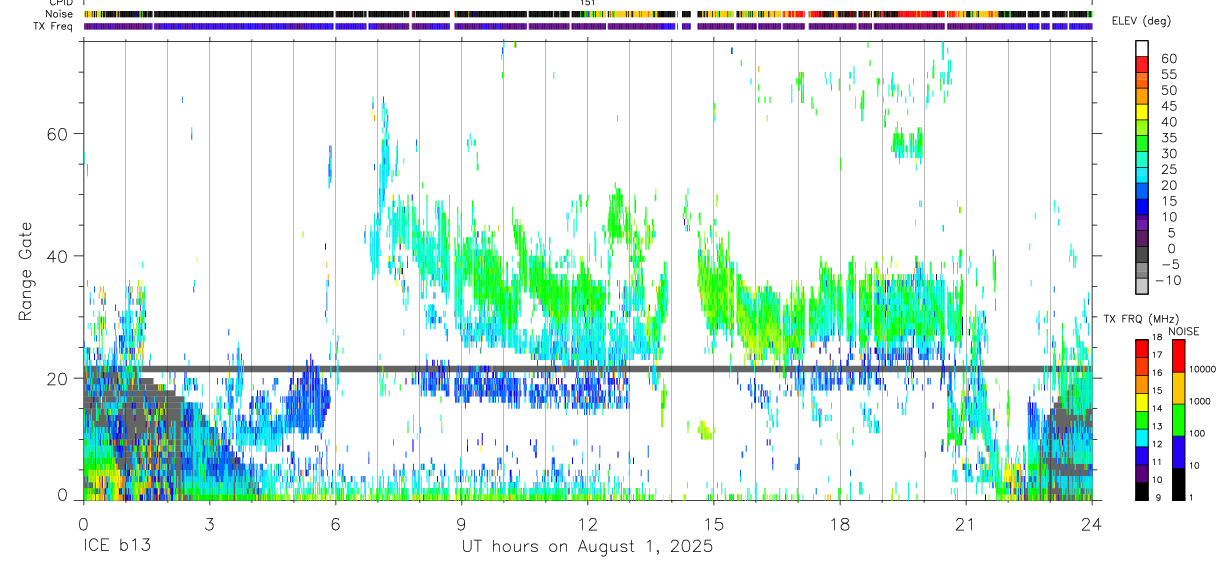Viewport: 1228px width, 567px height.
Task: Click the blue cell of NOISE bar
Action: point(1178,452)
